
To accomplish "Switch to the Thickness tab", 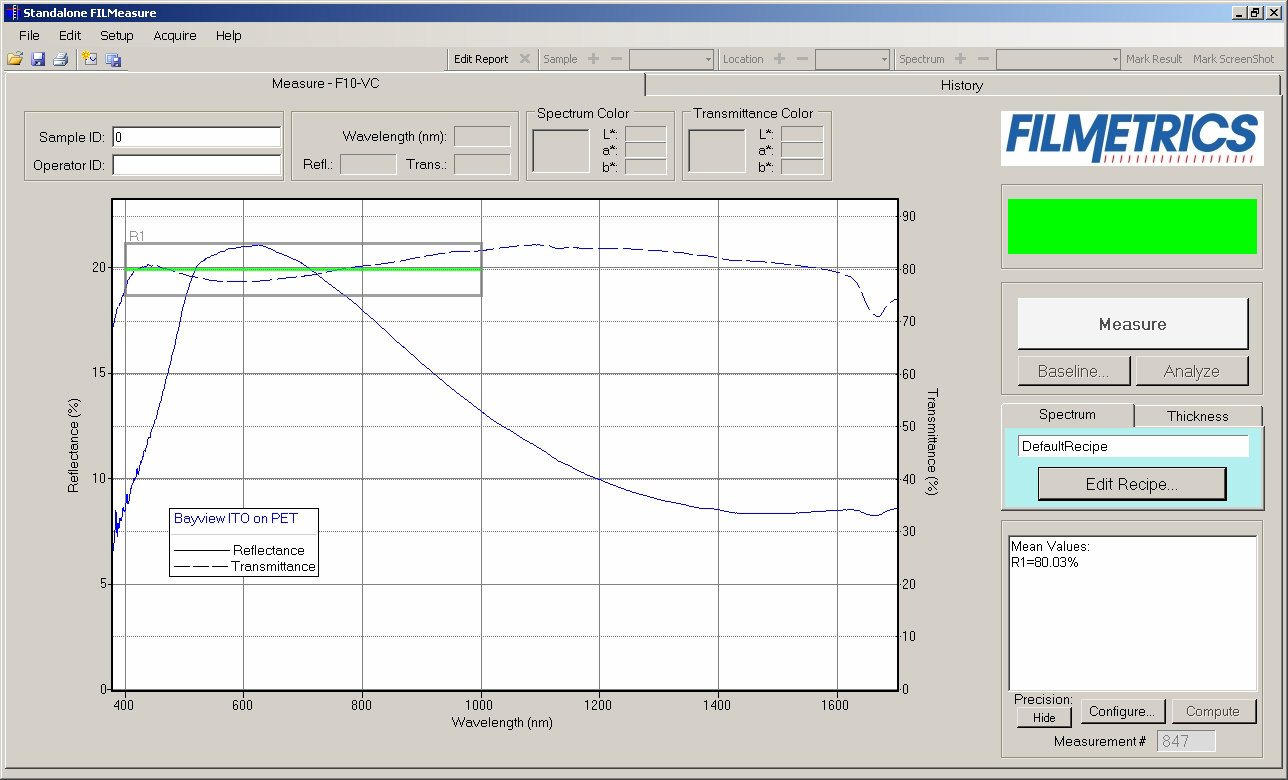I will [x=1198, y=416].
